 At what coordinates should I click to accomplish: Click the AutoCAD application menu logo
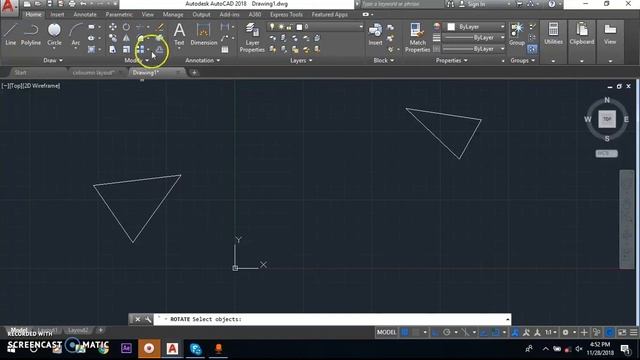pos(9,7)
